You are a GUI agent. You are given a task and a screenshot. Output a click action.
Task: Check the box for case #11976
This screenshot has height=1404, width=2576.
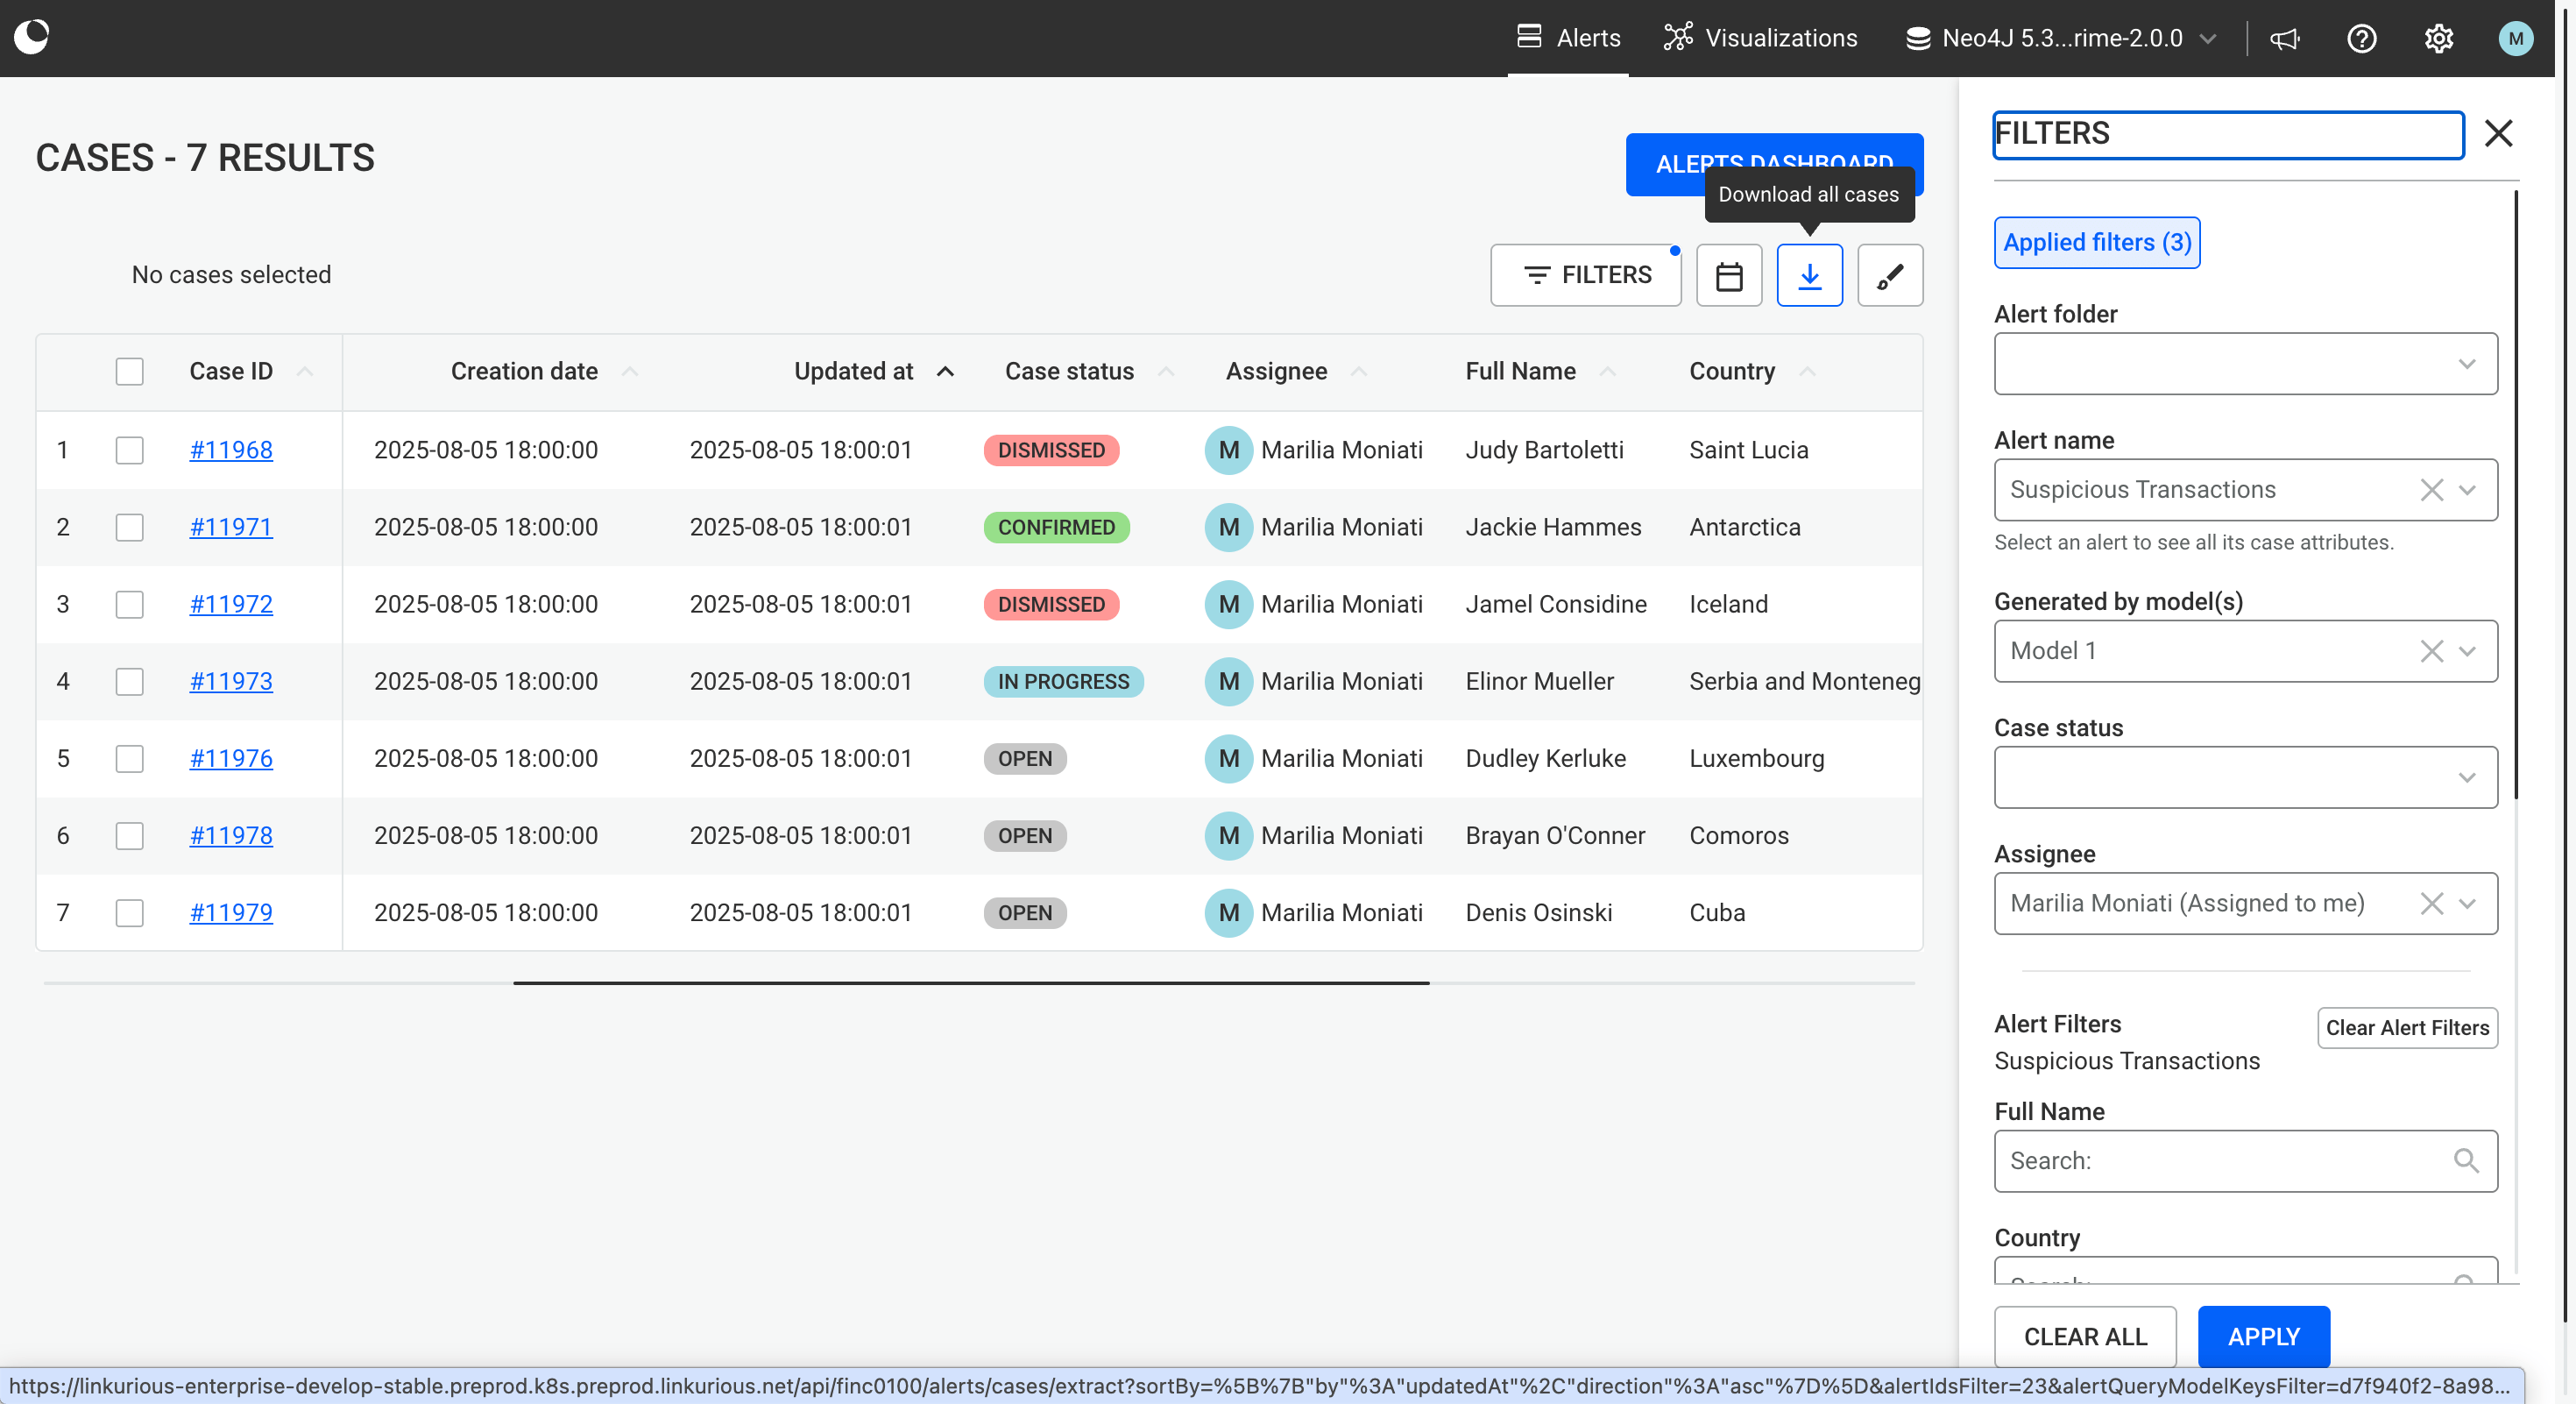click(129, 758)
